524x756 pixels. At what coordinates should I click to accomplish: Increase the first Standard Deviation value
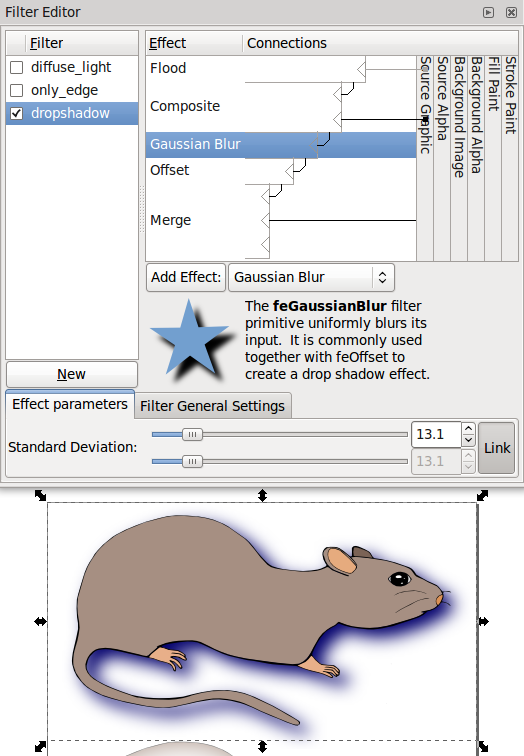[x=469, y=429]
